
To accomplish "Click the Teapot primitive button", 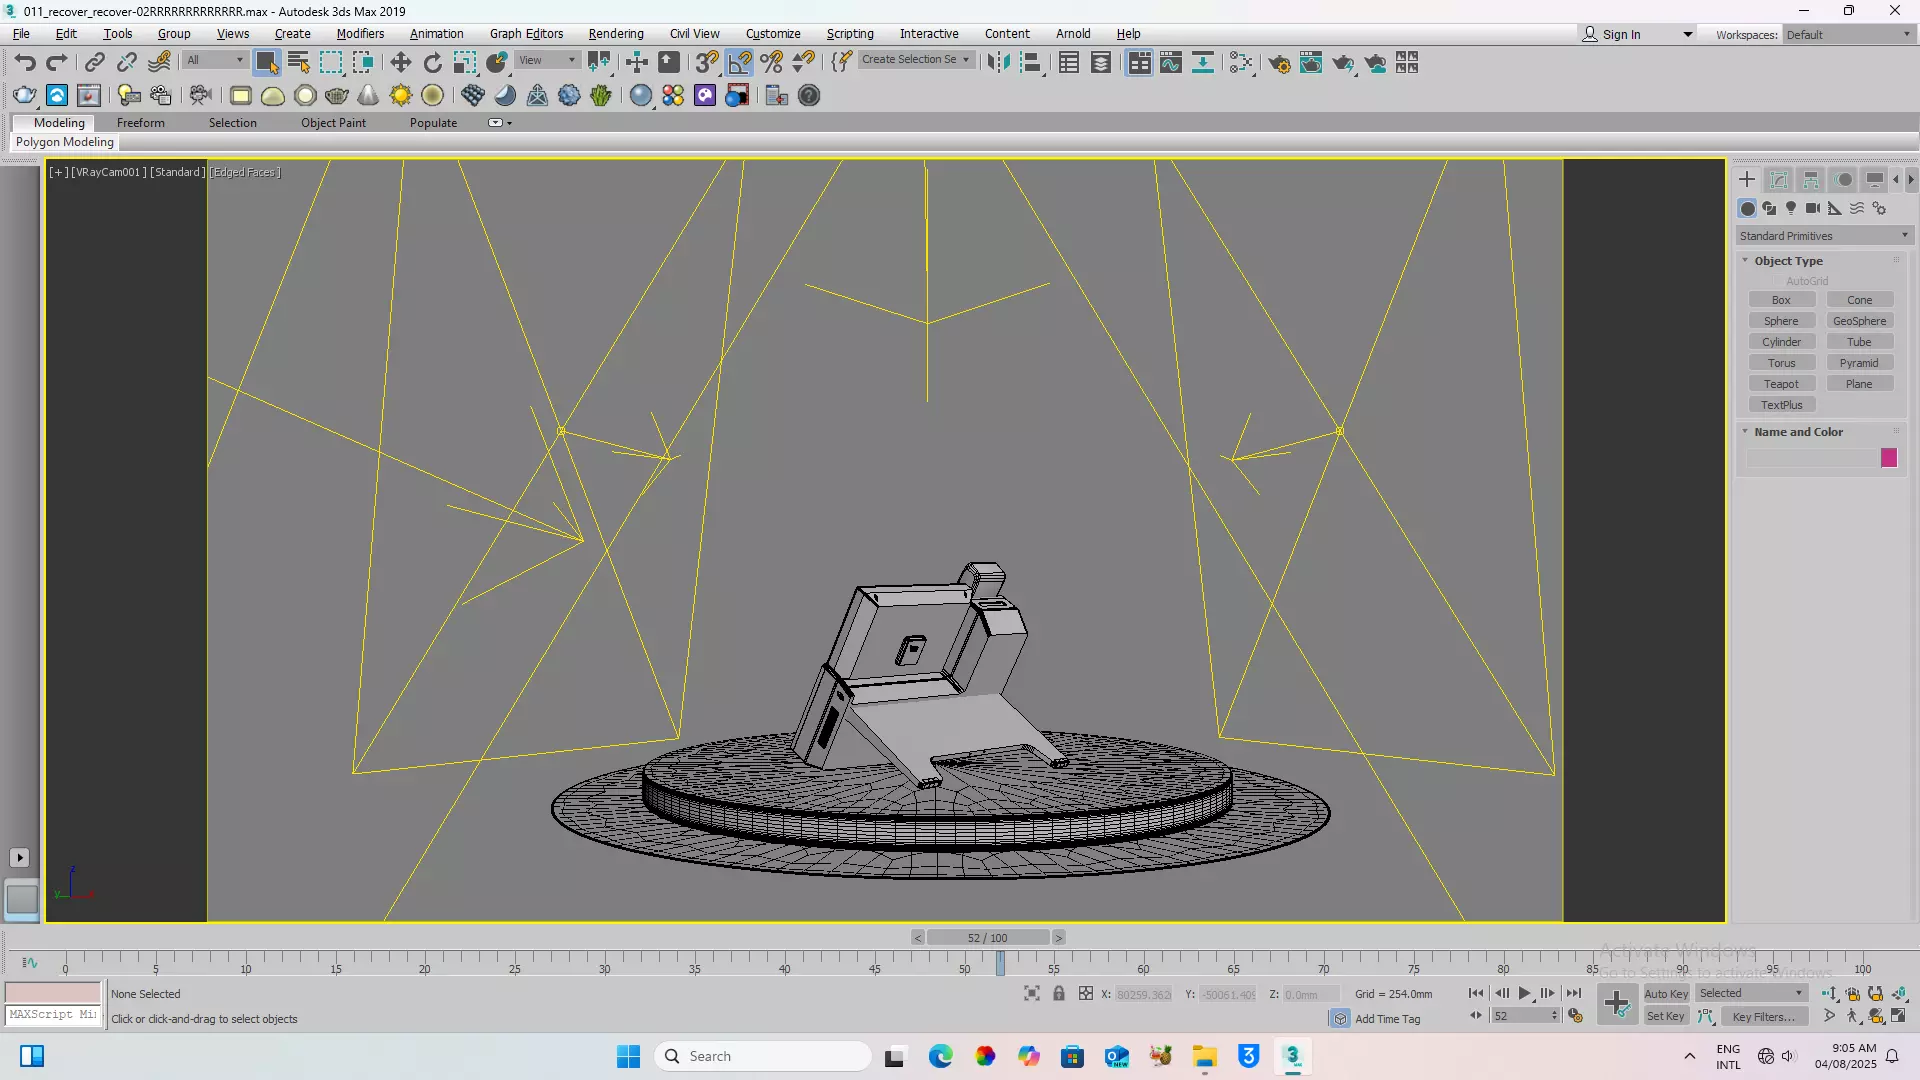I will click(1781, 384).
